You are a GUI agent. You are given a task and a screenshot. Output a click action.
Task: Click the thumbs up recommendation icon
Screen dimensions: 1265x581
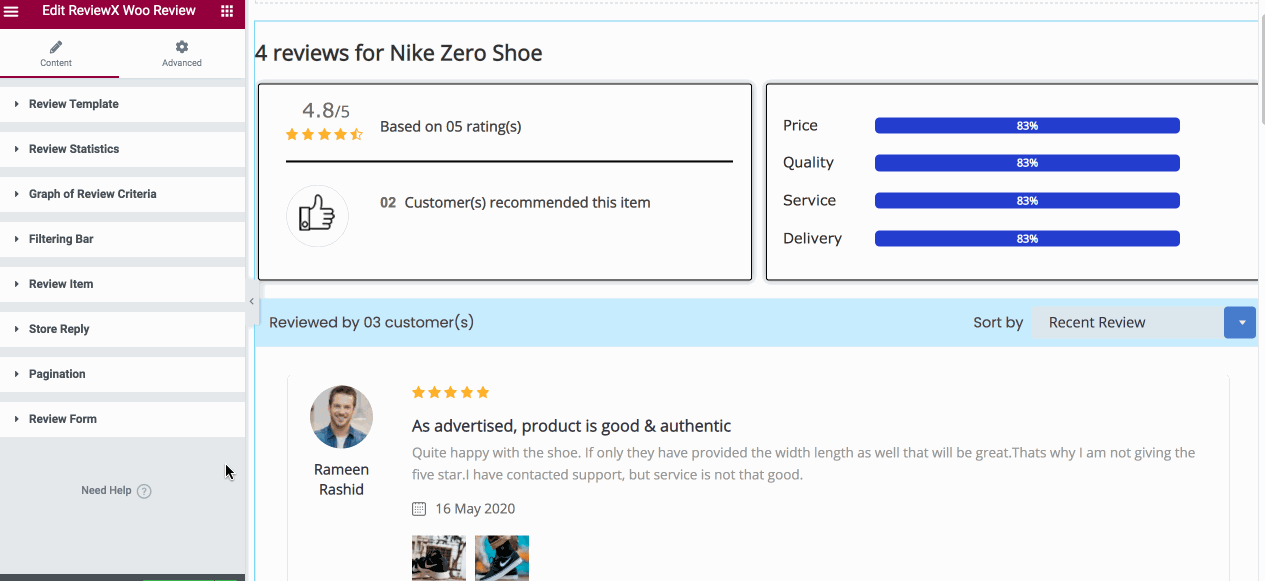pos(317,215)
